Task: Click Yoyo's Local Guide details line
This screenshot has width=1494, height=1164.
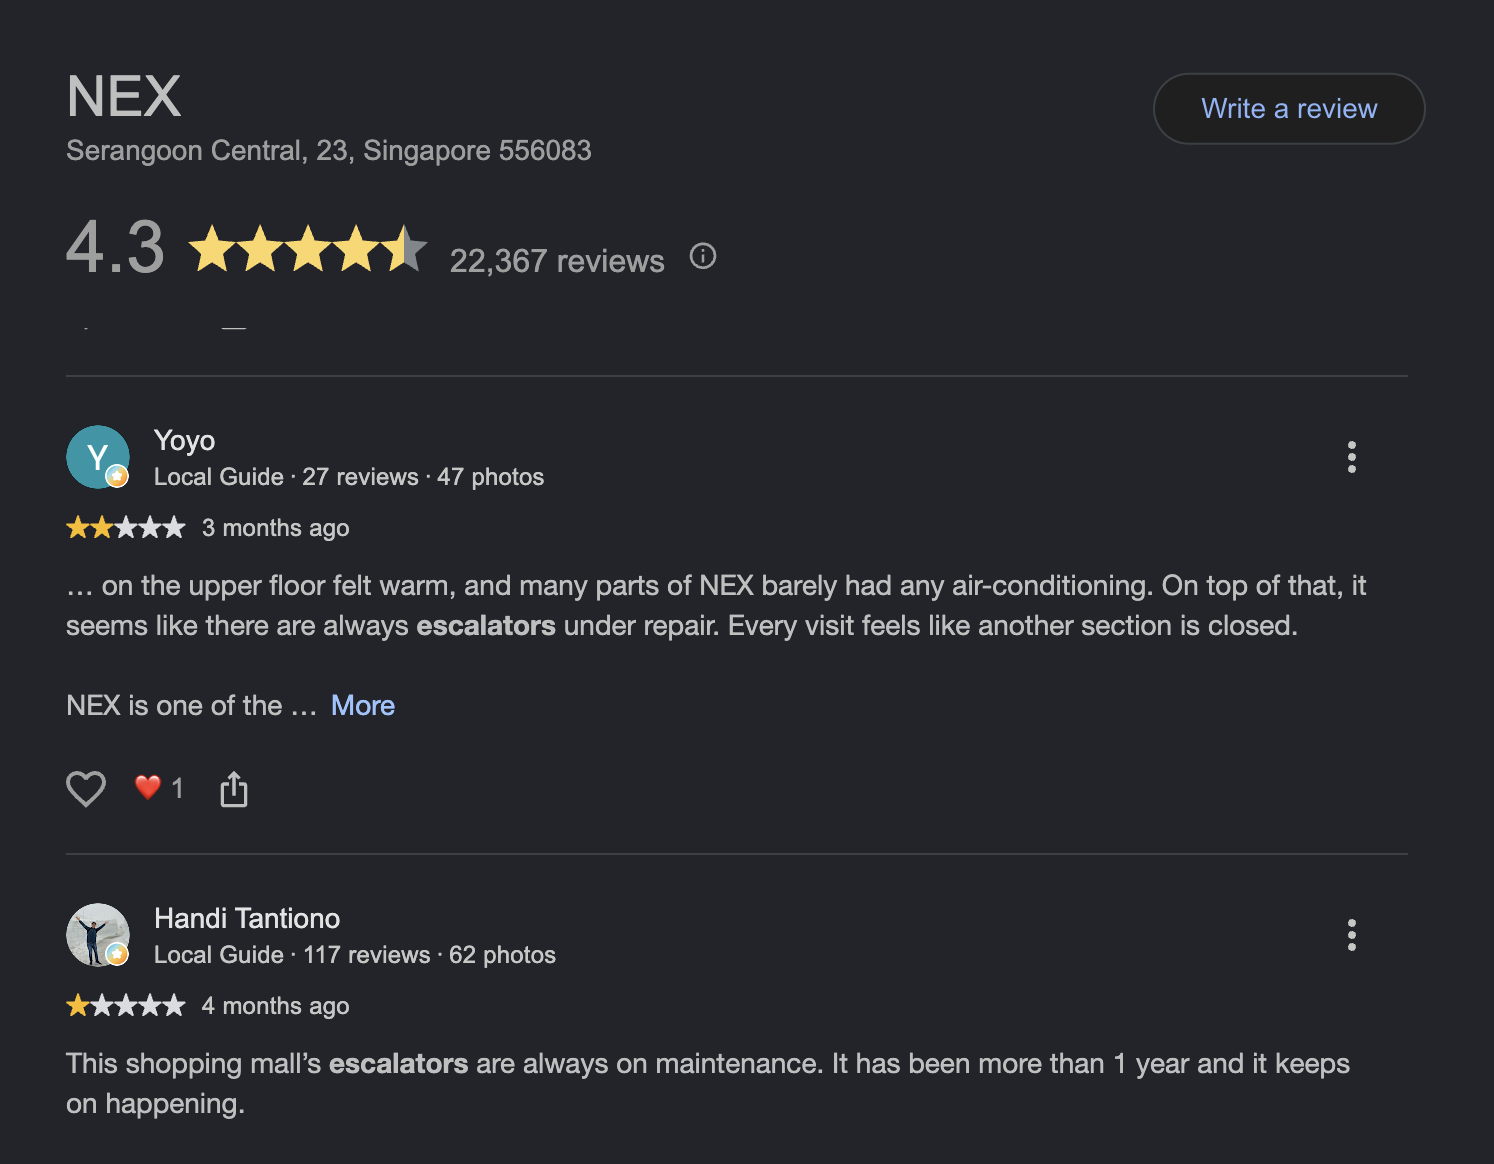Action: [x=349, y=477]
